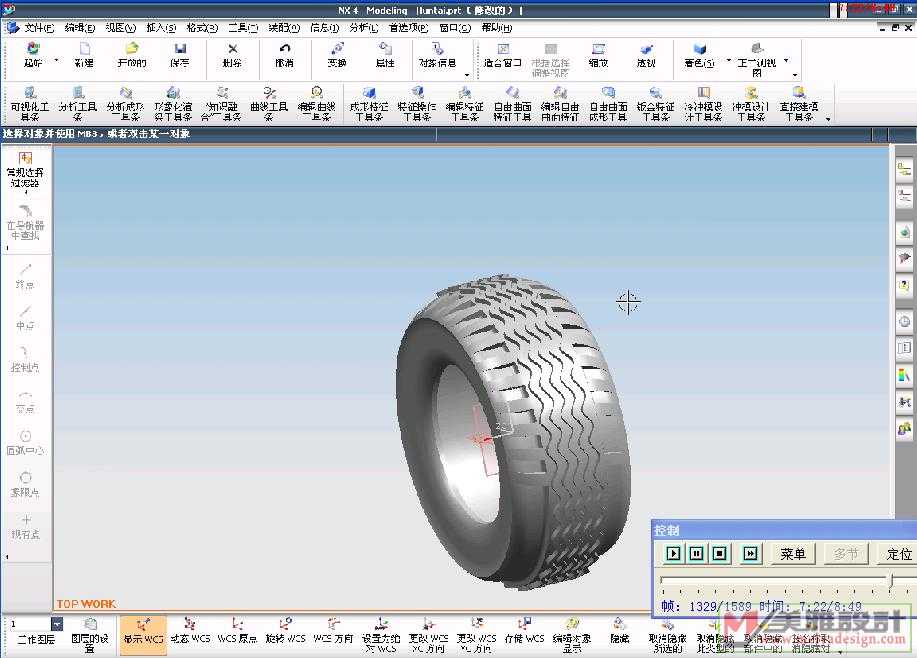Expand the 着色 rendering style dropdown arrow
917x658 pixels.
[x=728, y=60]
